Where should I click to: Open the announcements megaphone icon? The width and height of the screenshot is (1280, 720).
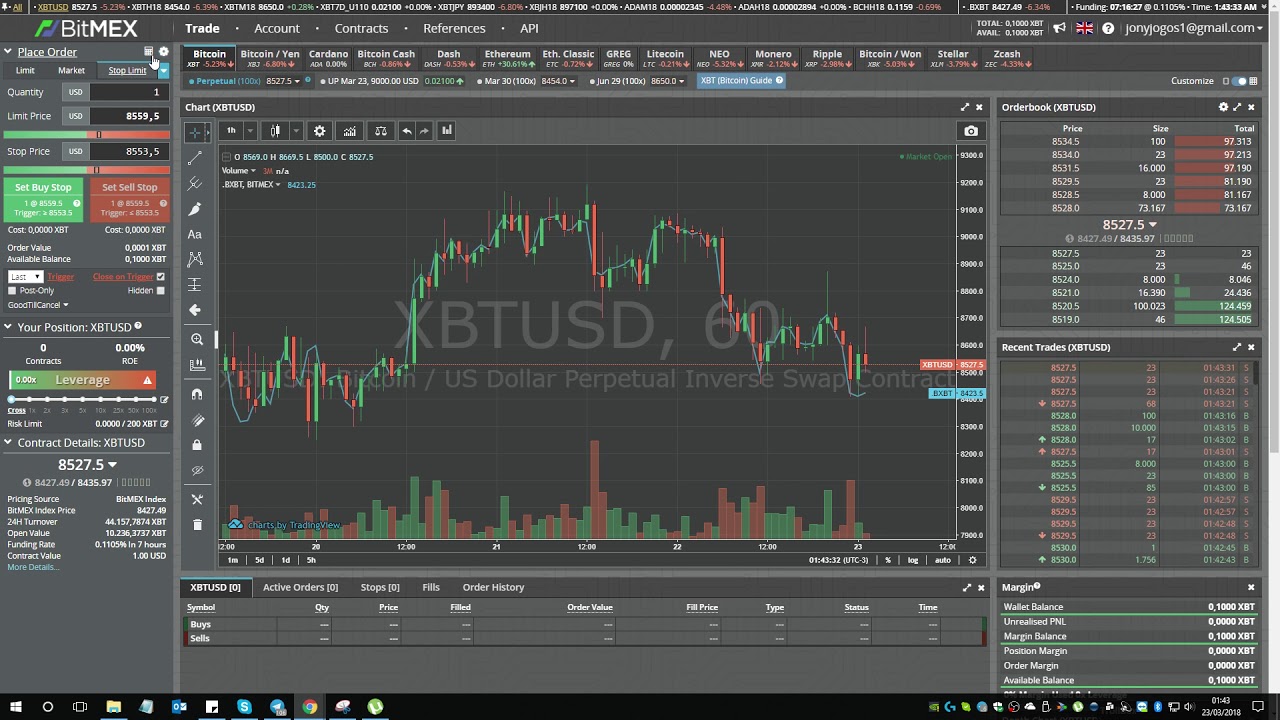[1060, 29]
